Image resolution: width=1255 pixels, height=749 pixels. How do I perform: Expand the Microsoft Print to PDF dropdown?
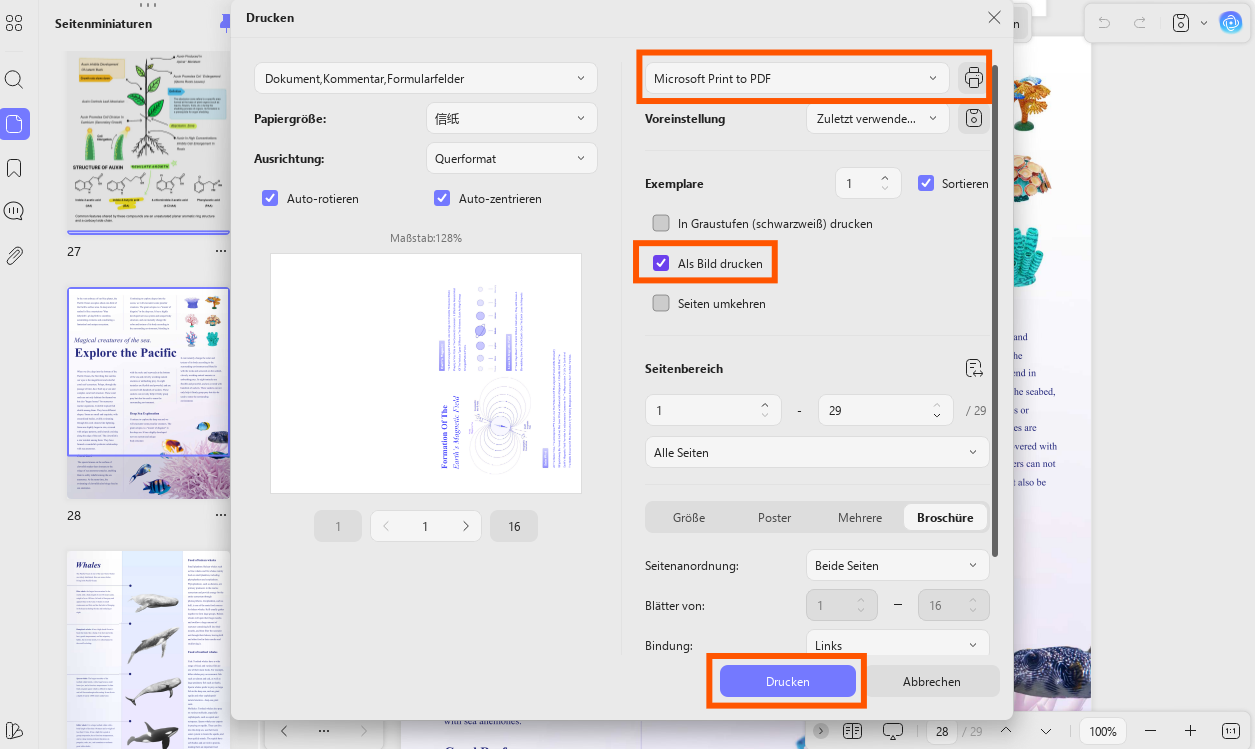click(x=796, y=78)
